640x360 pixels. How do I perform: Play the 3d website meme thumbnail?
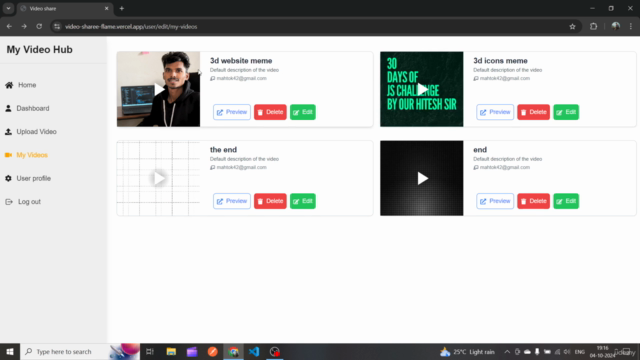(158, 89)
